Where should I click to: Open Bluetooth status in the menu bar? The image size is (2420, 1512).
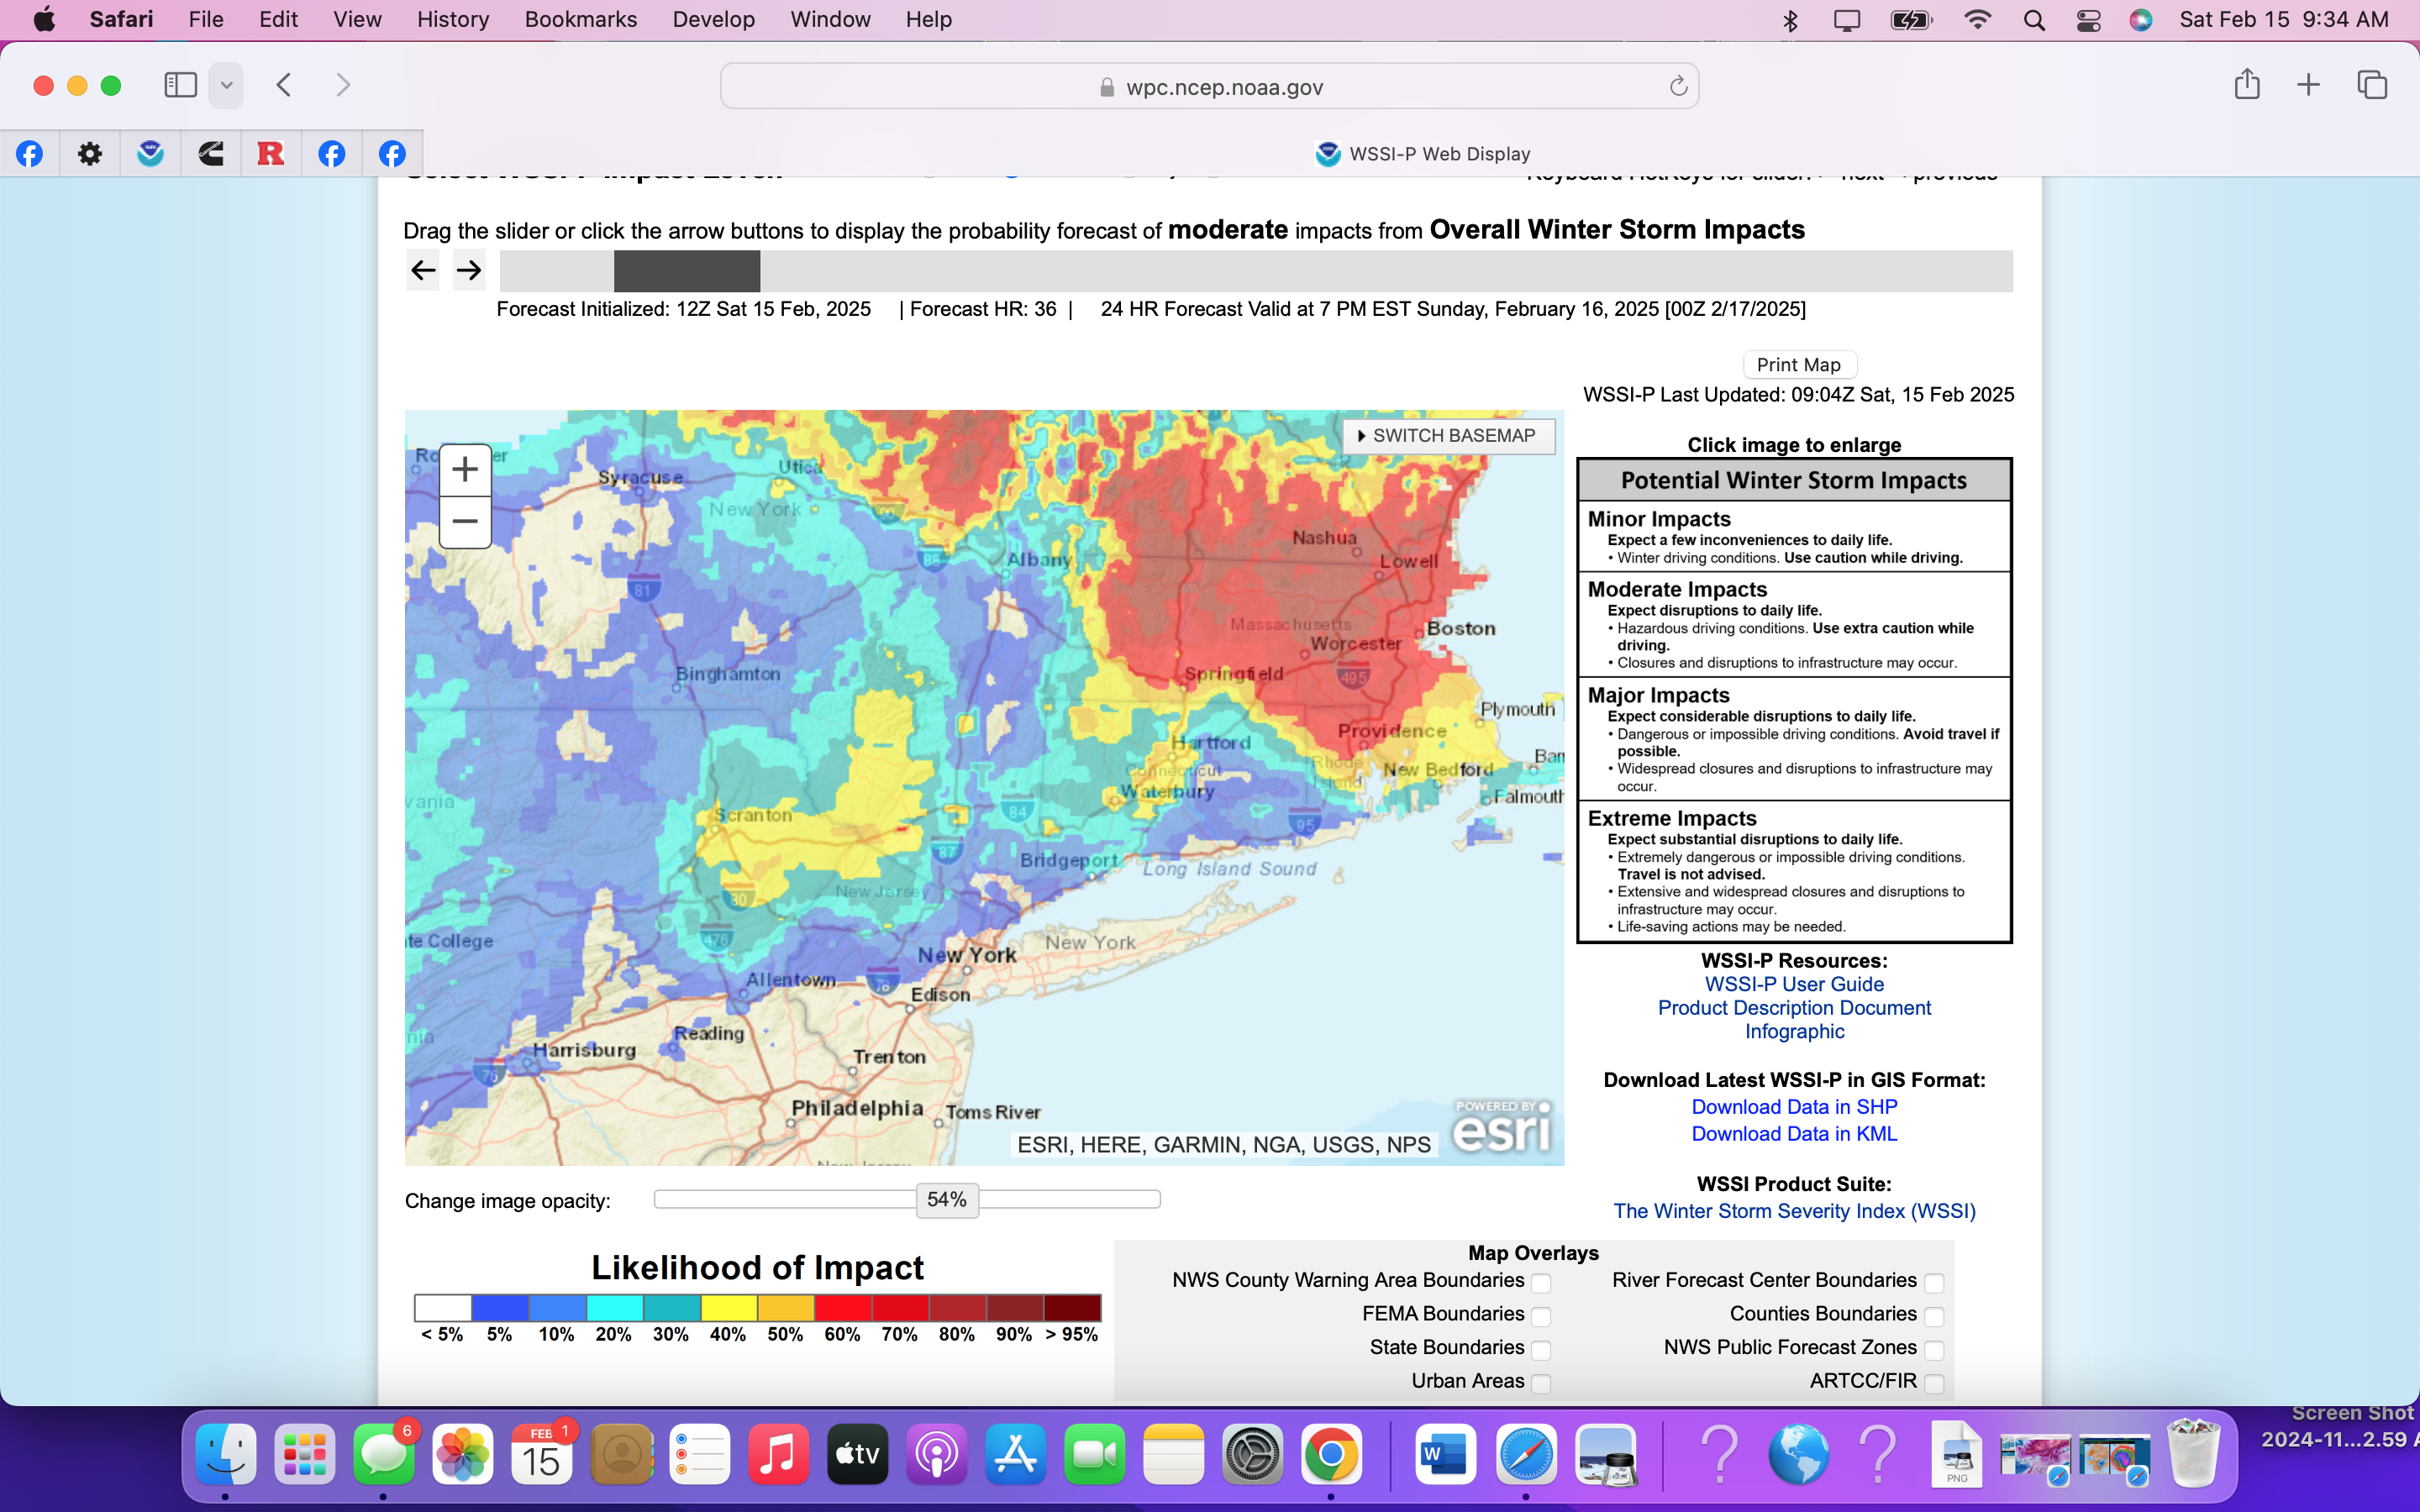click(x=1790, y=20)
